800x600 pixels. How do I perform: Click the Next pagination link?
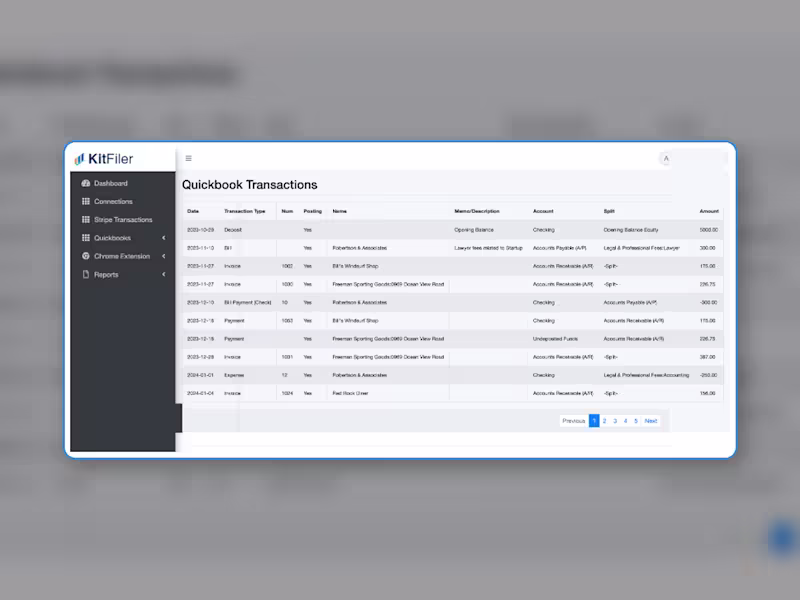click(x=651, y=421)
